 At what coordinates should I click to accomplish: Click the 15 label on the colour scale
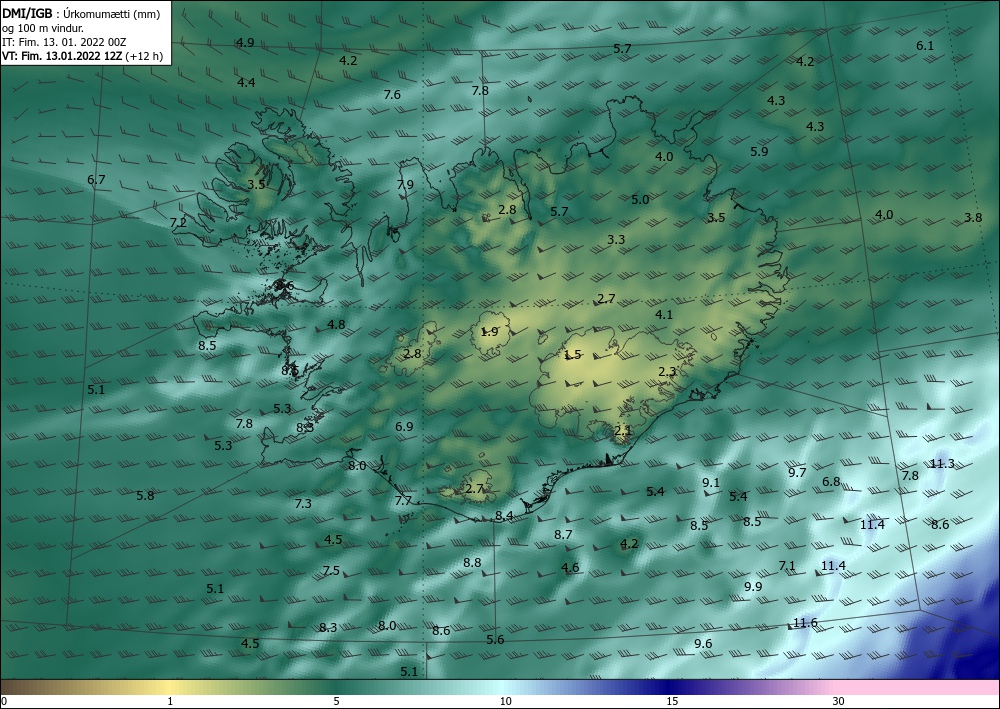click(672, 701)
